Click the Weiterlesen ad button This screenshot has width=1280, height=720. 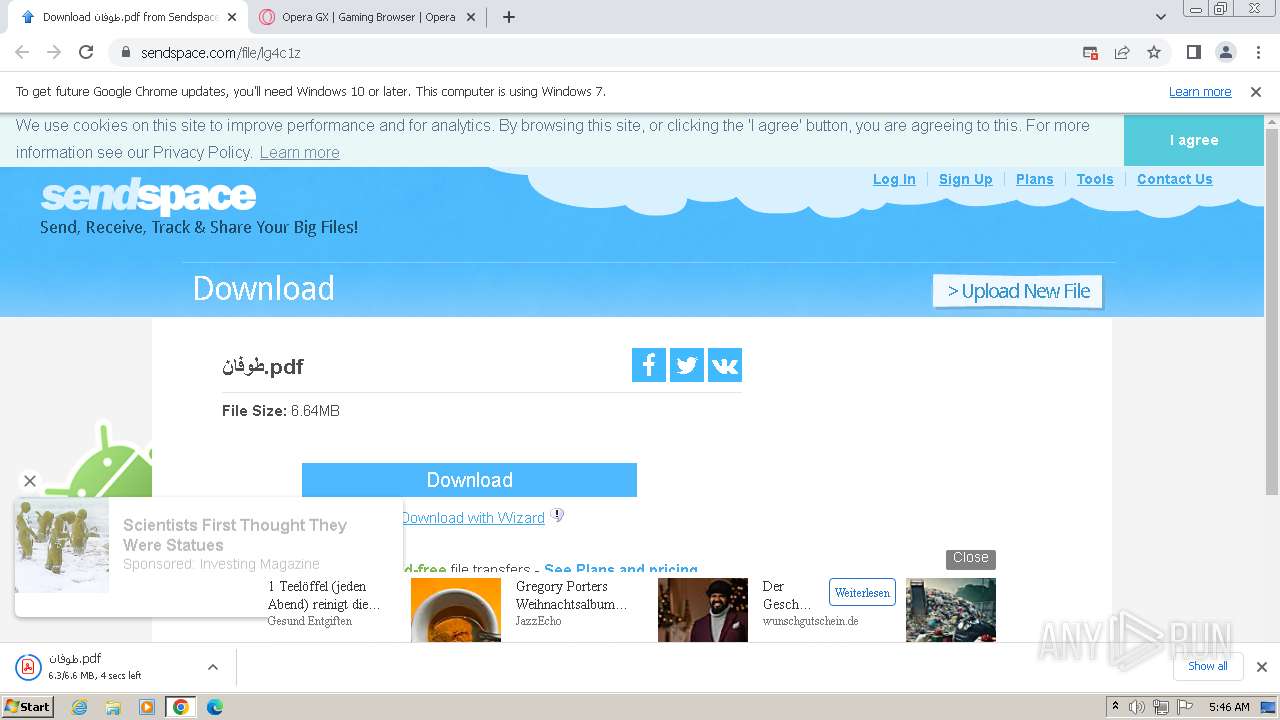(x=862, y=593)
